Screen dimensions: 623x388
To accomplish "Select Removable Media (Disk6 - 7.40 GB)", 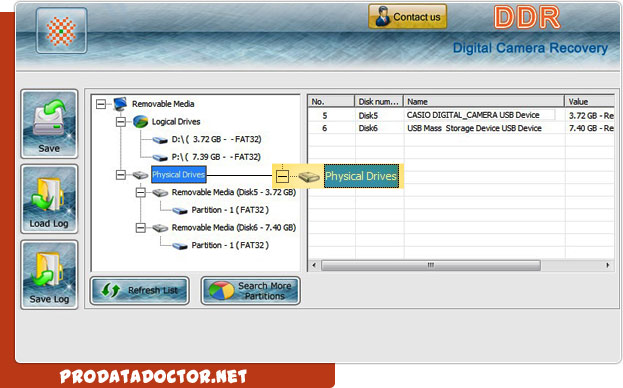I will pos(234,228).
